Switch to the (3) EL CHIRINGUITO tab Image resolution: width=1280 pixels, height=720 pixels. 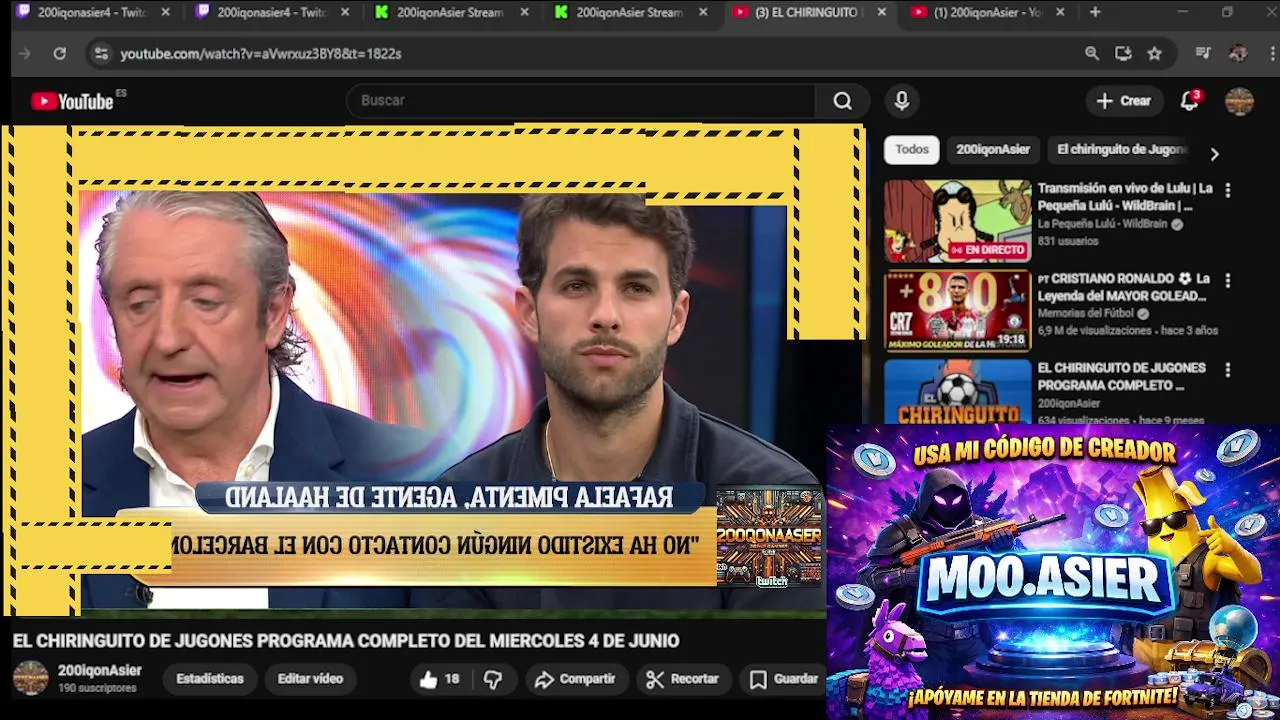[x=808, y=12]
